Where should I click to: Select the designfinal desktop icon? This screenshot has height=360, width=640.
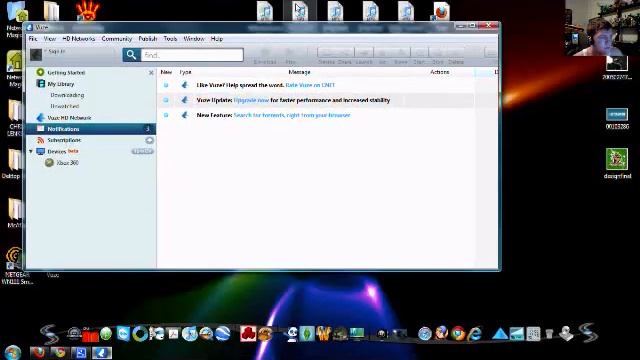coord(617,164)
